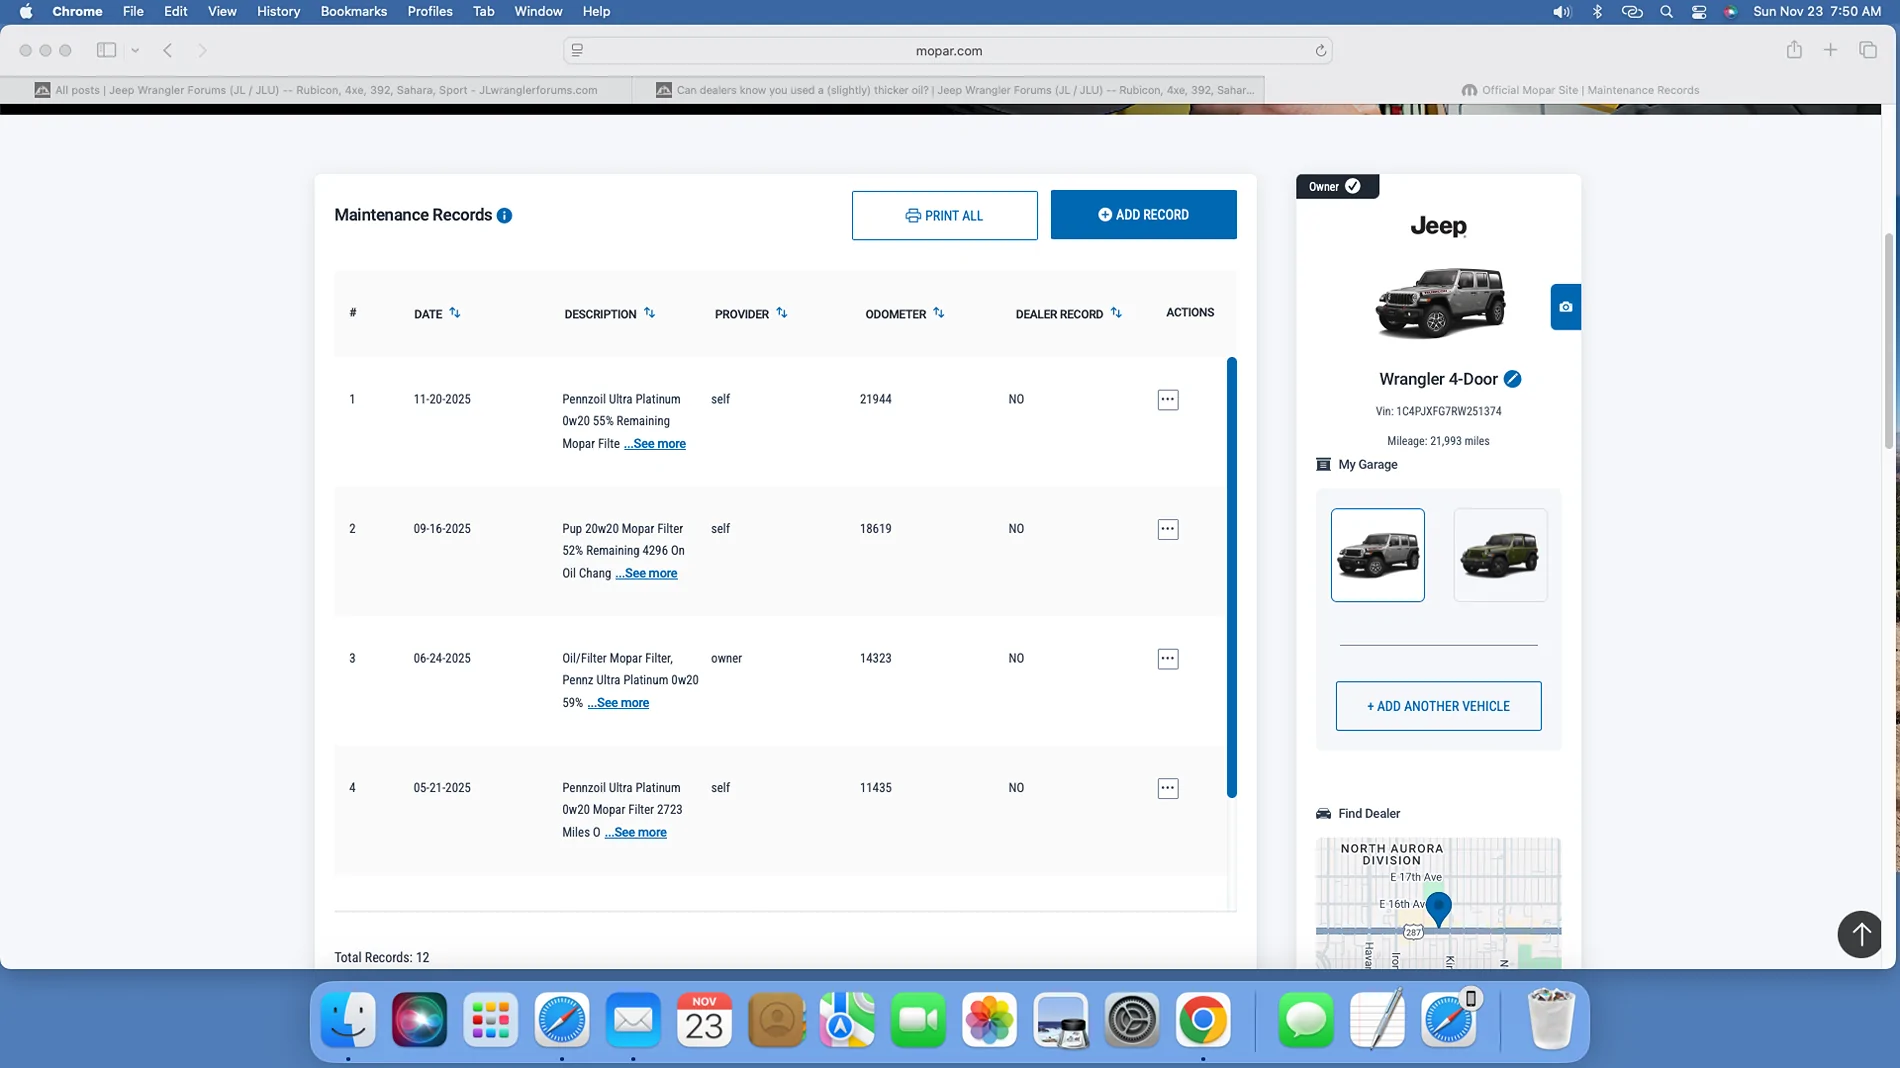Open actions menu for 06-24-2025 record
Viewport: 1900px width, 1068px height.
1167,659
